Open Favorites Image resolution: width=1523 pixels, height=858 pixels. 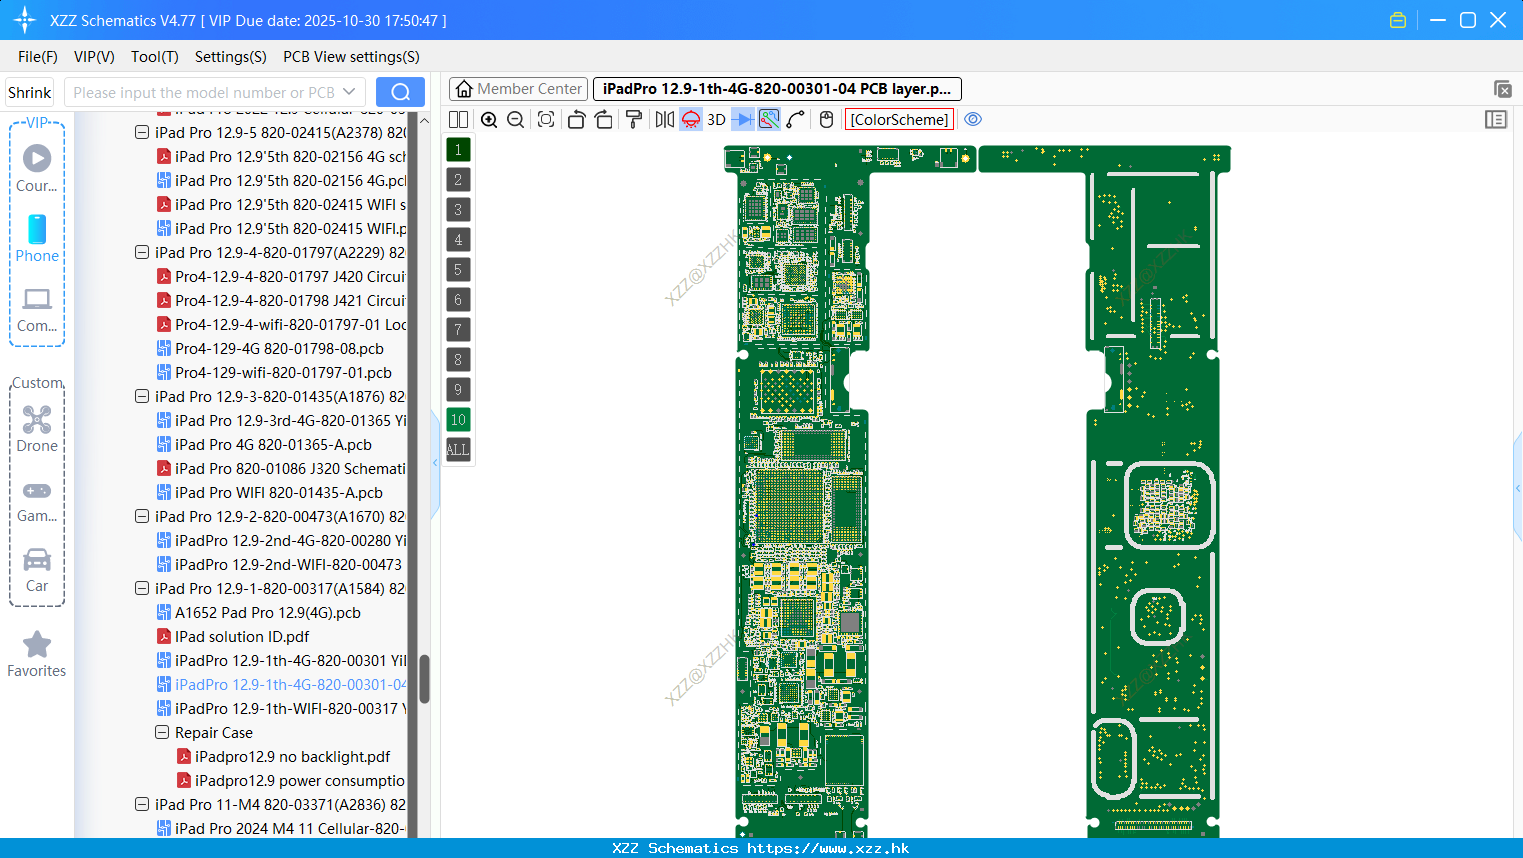click(37, 655)
